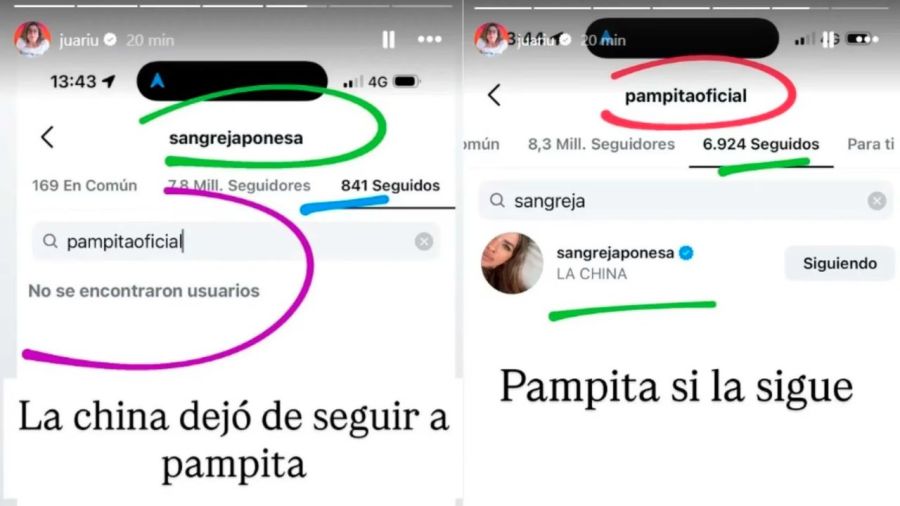Open sangrejaponesa profile from search result

tap(615, 252)
